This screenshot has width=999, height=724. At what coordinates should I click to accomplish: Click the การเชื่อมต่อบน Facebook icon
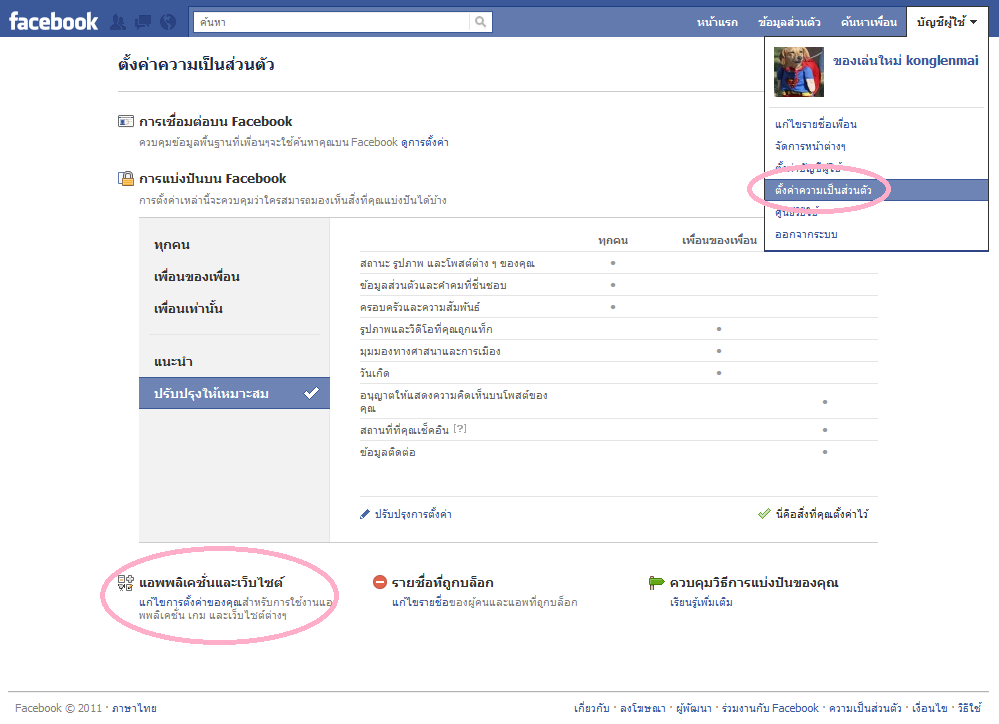pos(126,121)
